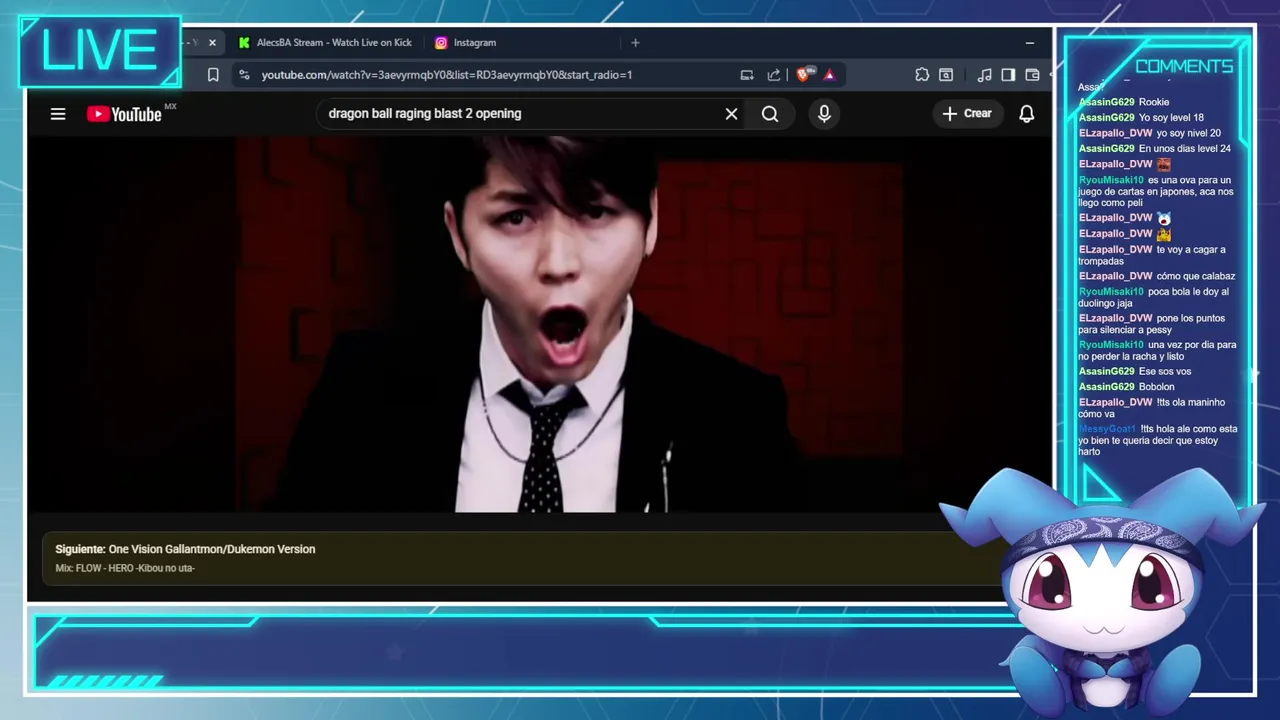Start voice search with microphone
This screenshot has width=1280, height=720.
click(824, 114)
